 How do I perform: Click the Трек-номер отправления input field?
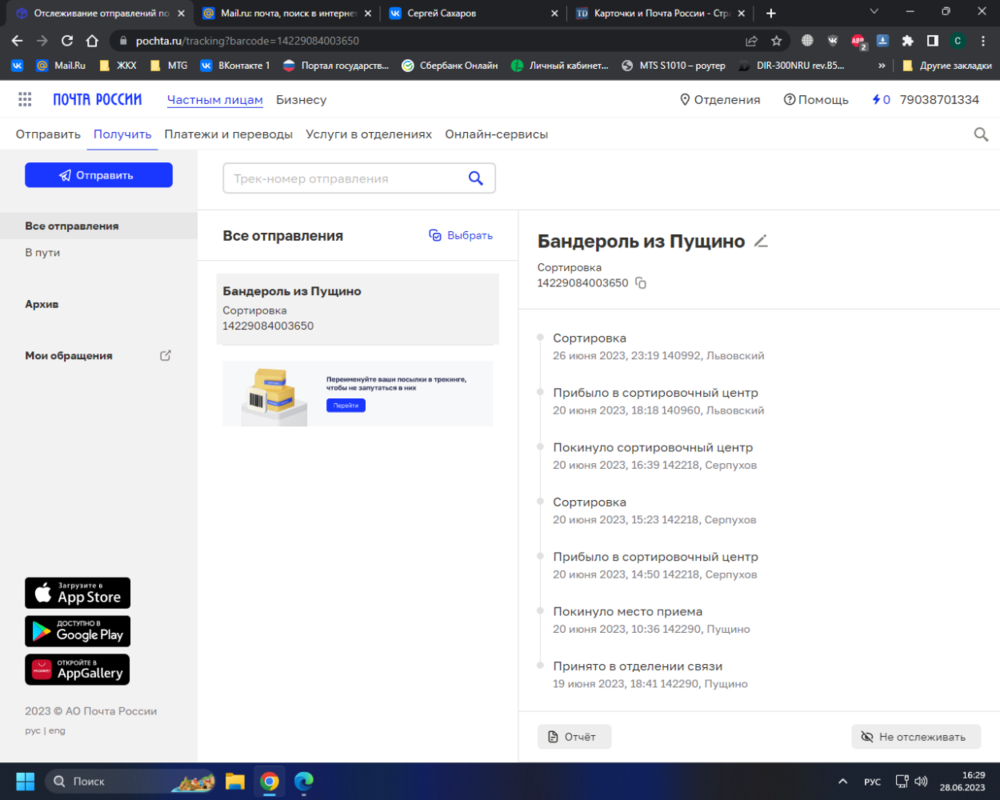click(343, 178)
